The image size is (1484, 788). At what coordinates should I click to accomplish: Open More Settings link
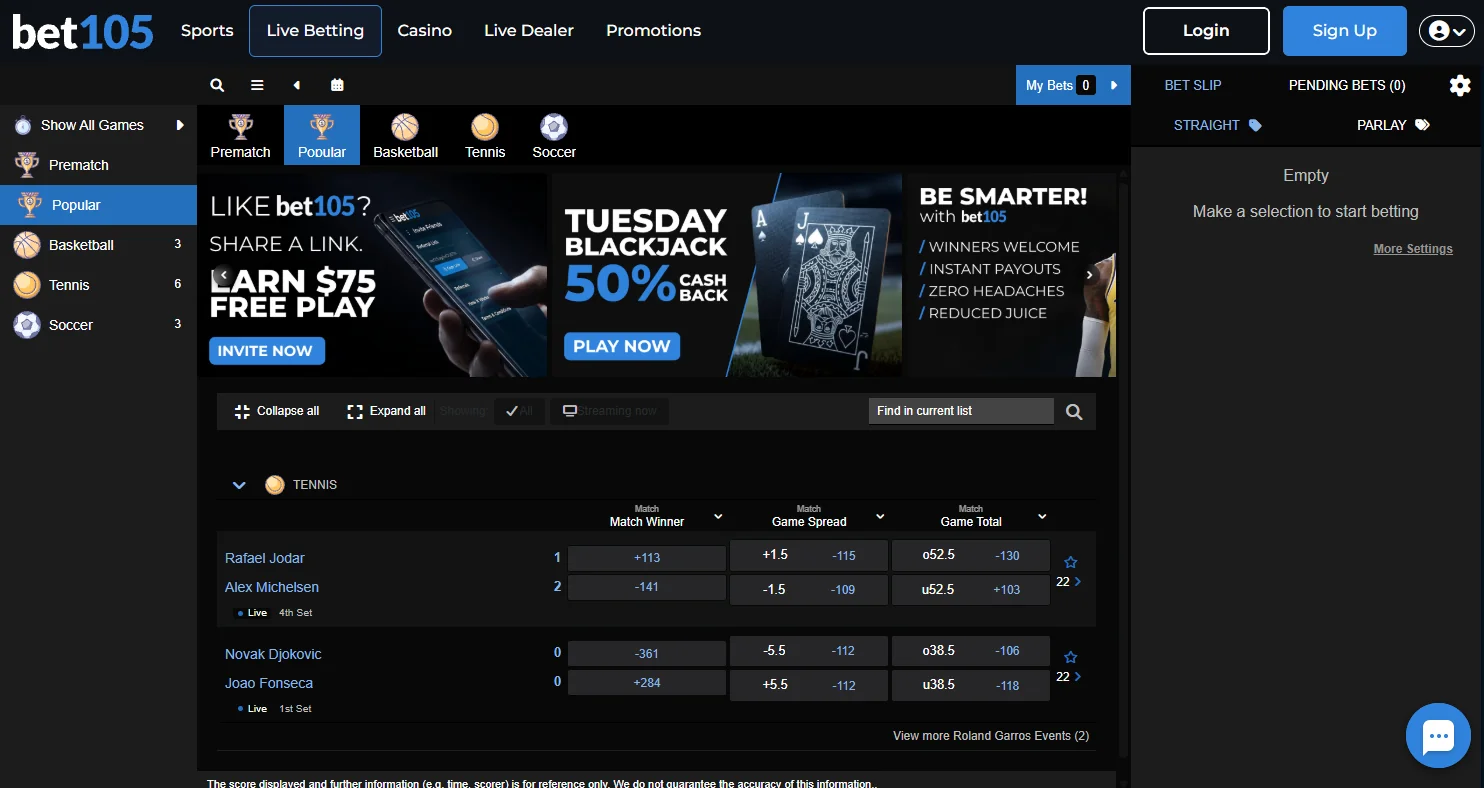pos(1413,249)
